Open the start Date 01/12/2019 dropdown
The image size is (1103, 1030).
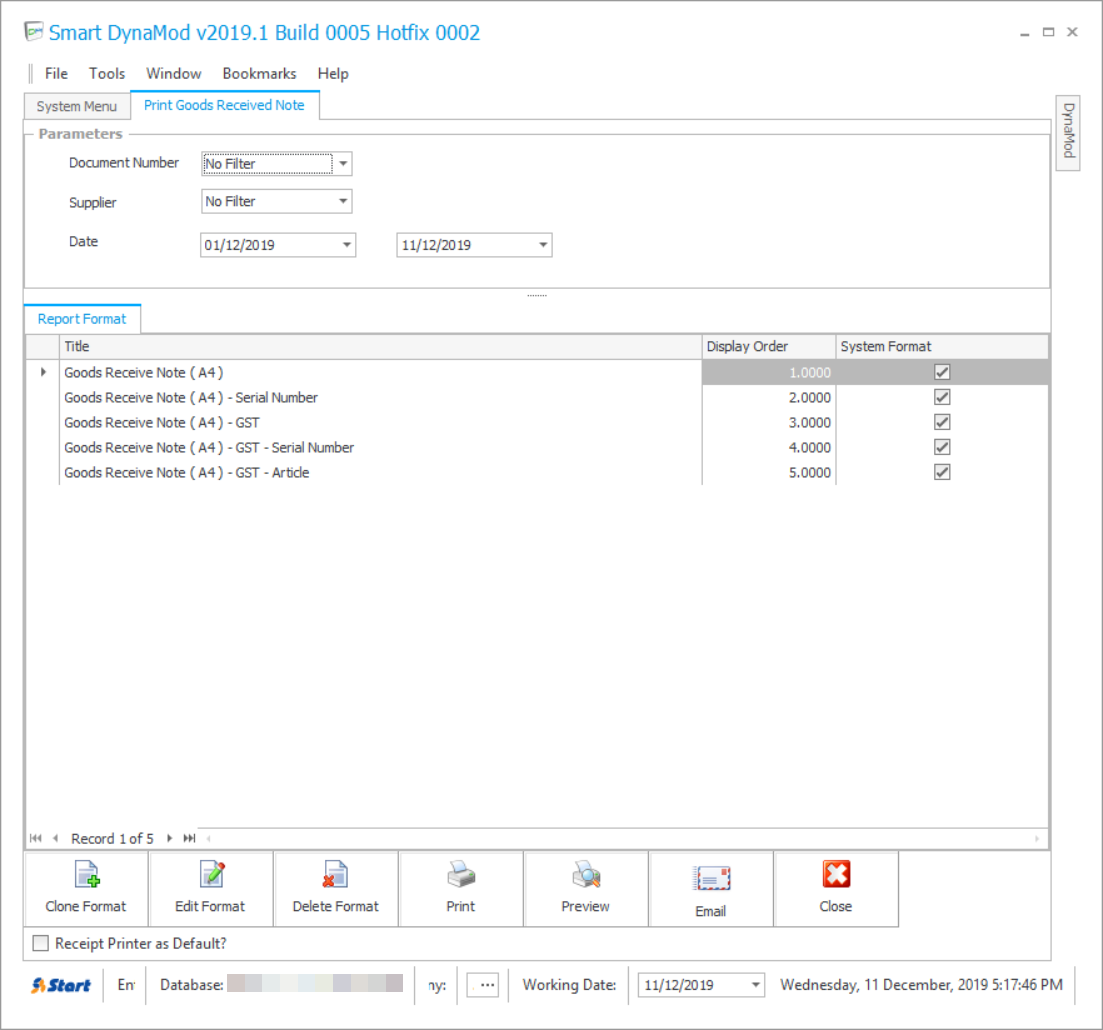pos(347,245)
